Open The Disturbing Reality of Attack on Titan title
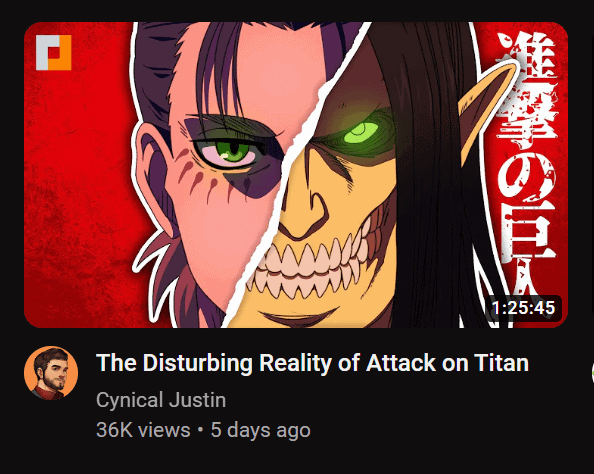The height and width of the screenshot is (474, 594). coord(312,363)
